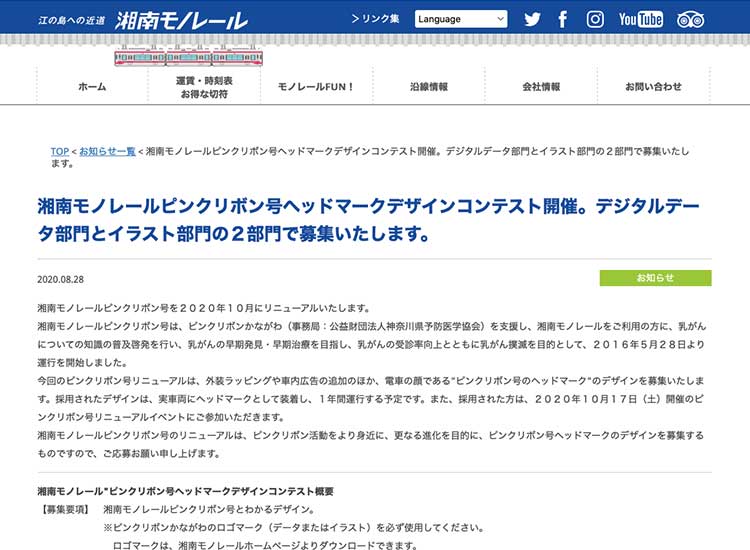Select the 沿線情報 menu item
The image size is (750, 550).
coord(429,87)
